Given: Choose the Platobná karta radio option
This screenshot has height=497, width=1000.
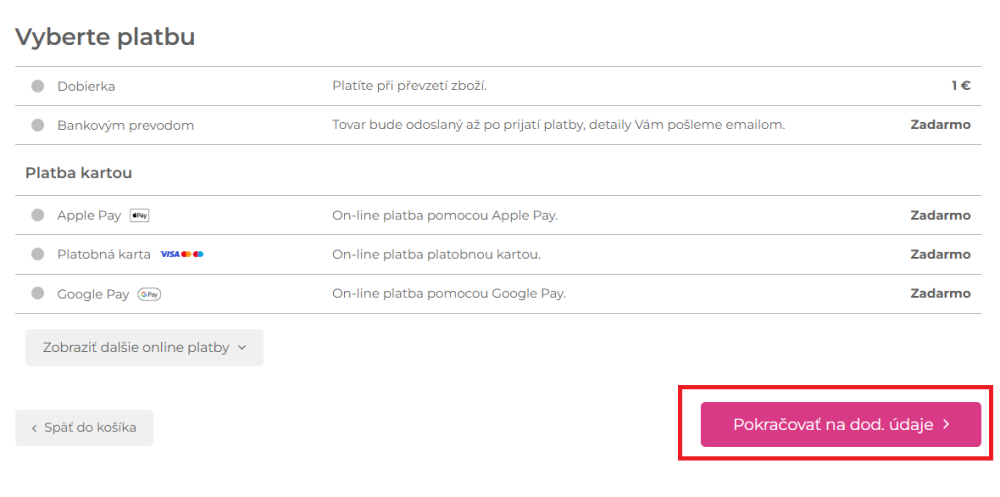Looking at the screenshot, I should (38, 254).
